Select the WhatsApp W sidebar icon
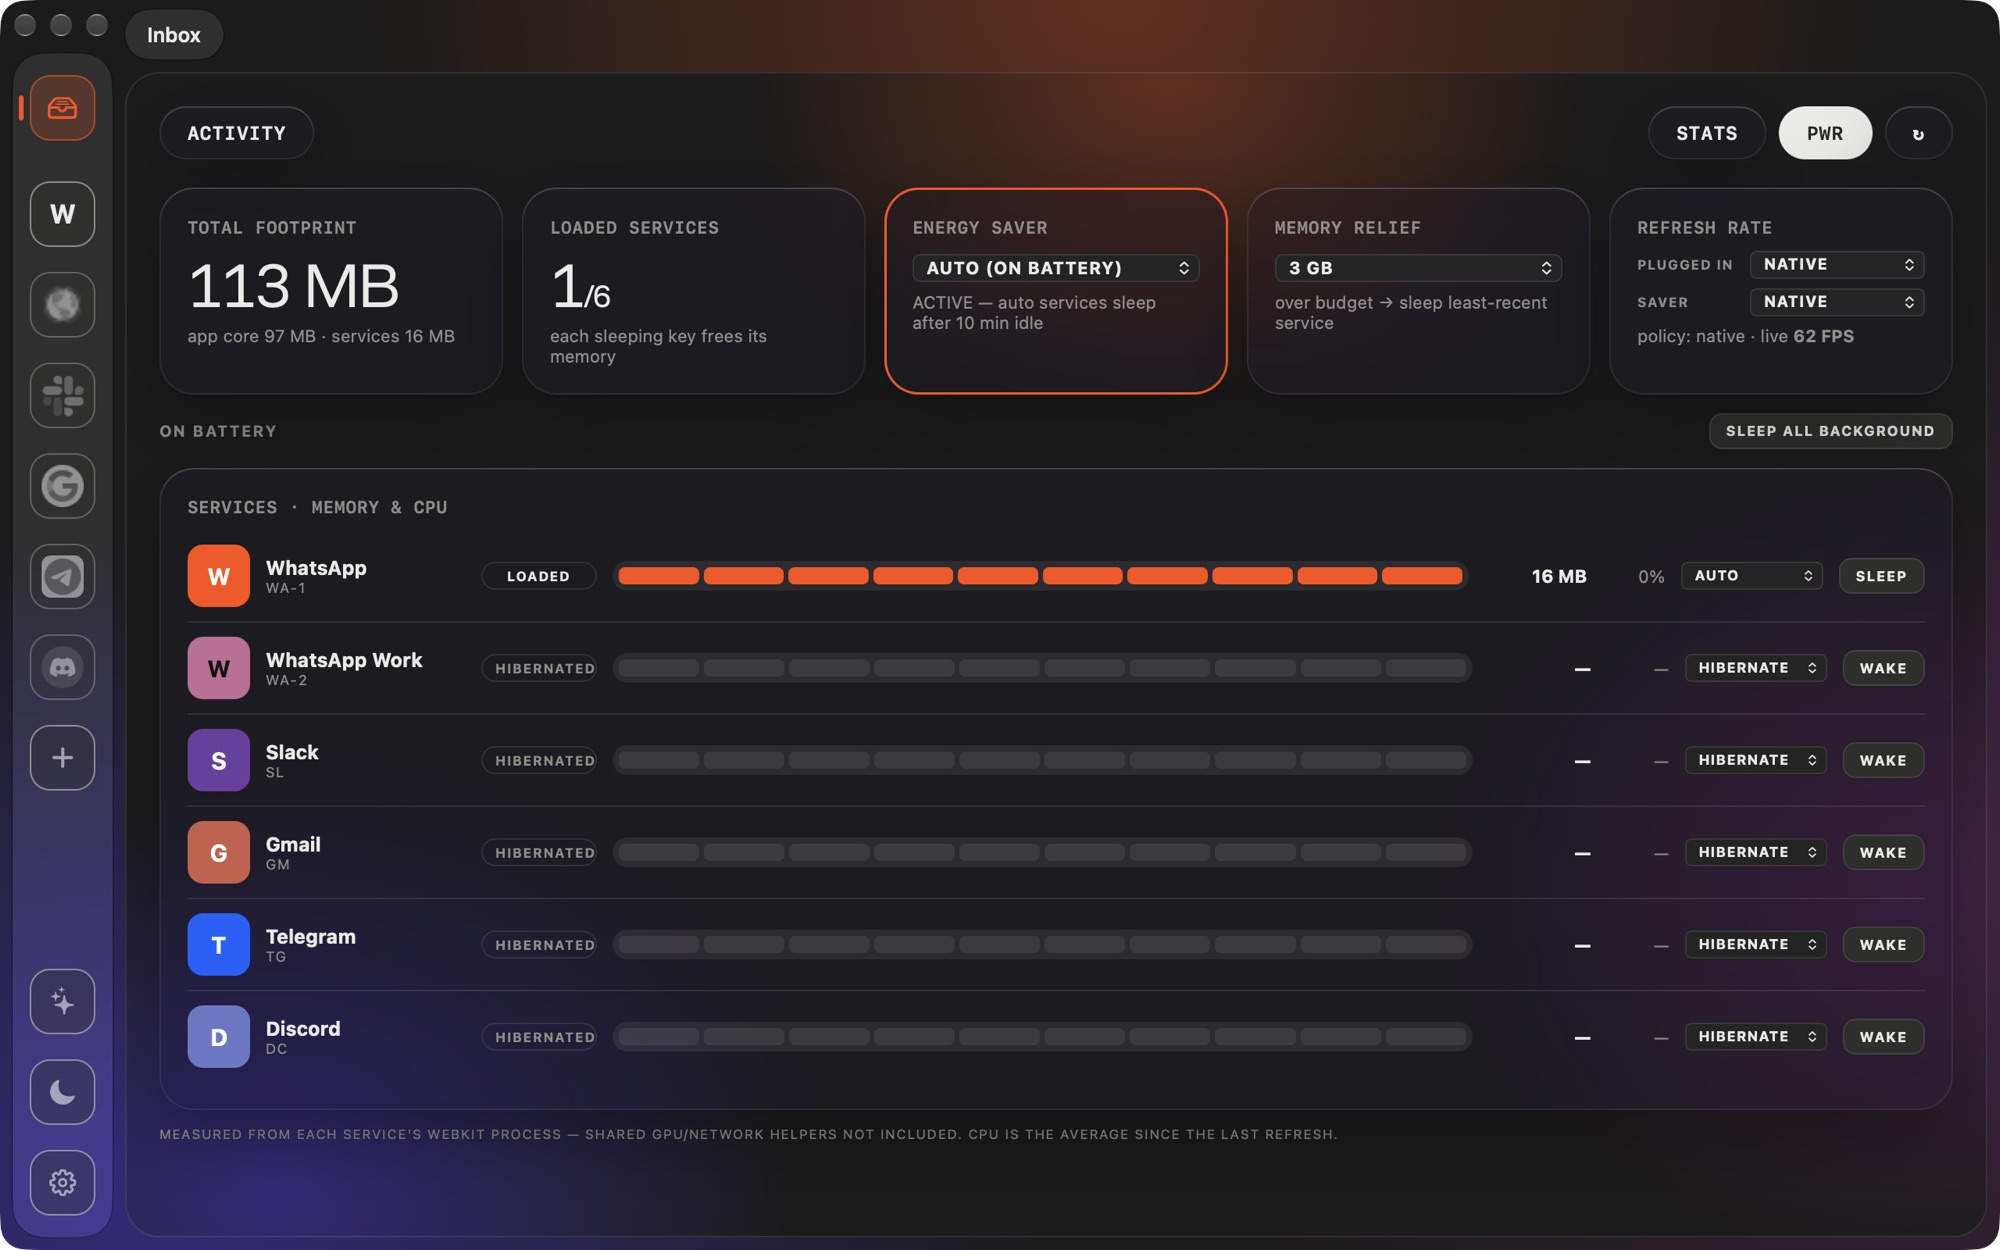 pos(62,214)
